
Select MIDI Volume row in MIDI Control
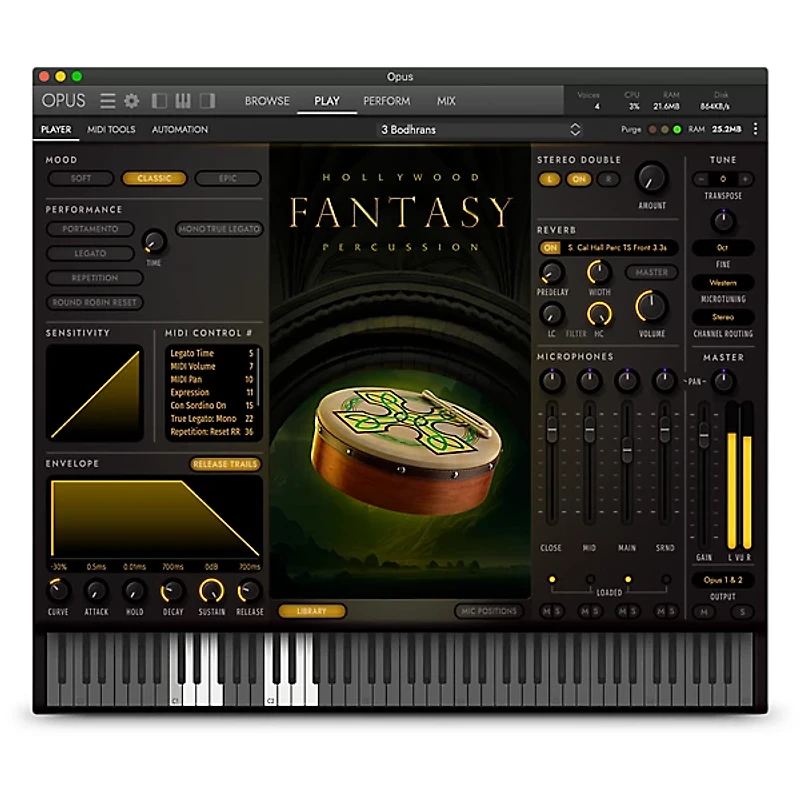click(x=212, y=366)
